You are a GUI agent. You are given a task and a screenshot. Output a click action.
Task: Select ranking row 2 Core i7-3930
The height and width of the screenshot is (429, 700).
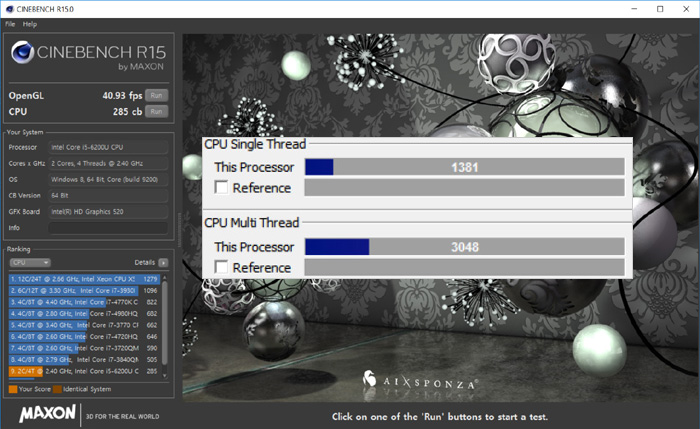click(84, 291)
